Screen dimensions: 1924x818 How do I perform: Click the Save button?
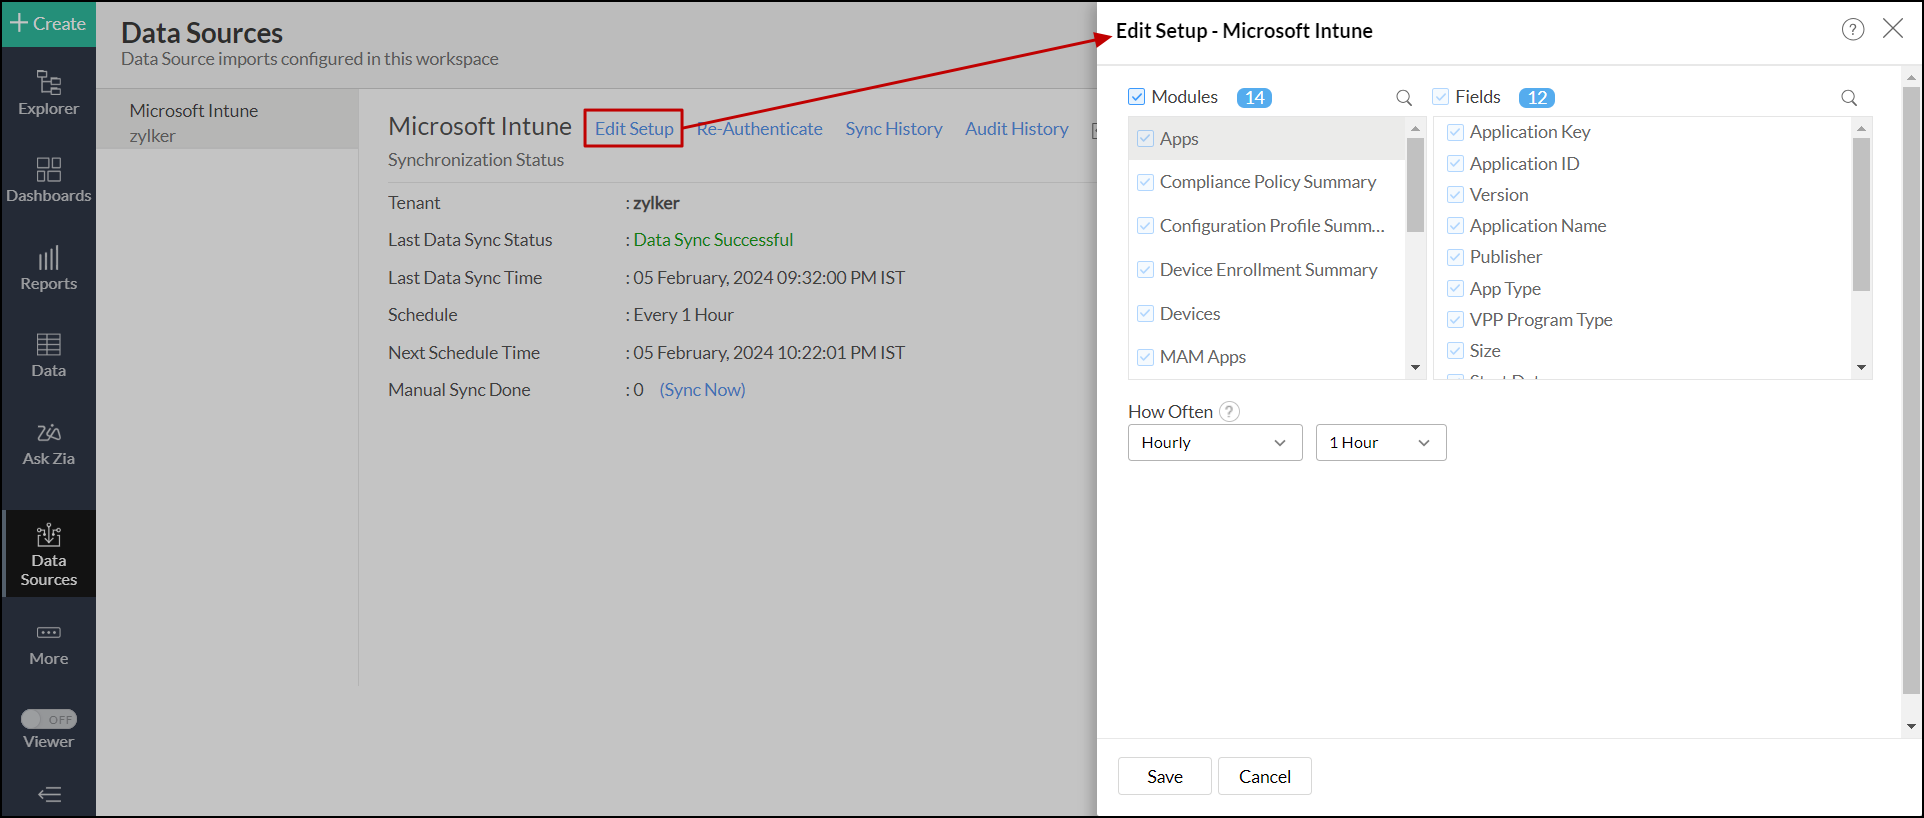(1164, 777)
